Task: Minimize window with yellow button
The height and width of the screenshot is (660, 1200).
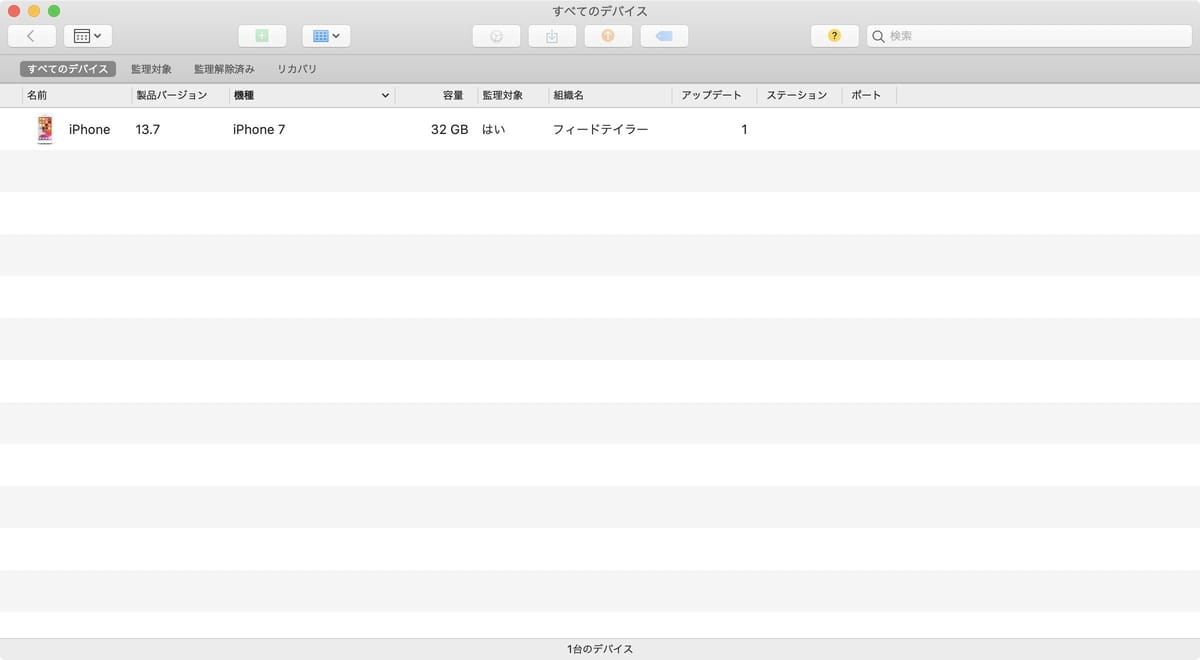Action: (34, 10)
